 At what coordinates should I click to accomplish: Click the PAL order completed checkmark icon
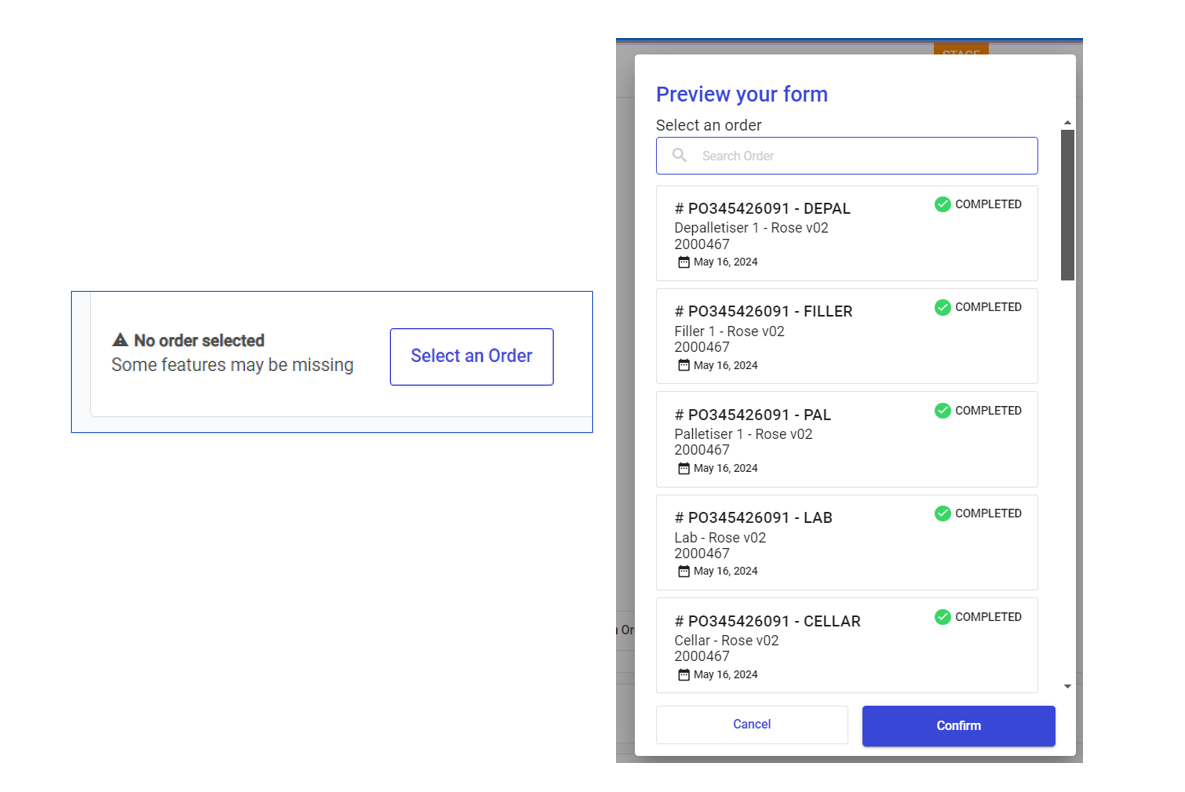coord(942,411)
